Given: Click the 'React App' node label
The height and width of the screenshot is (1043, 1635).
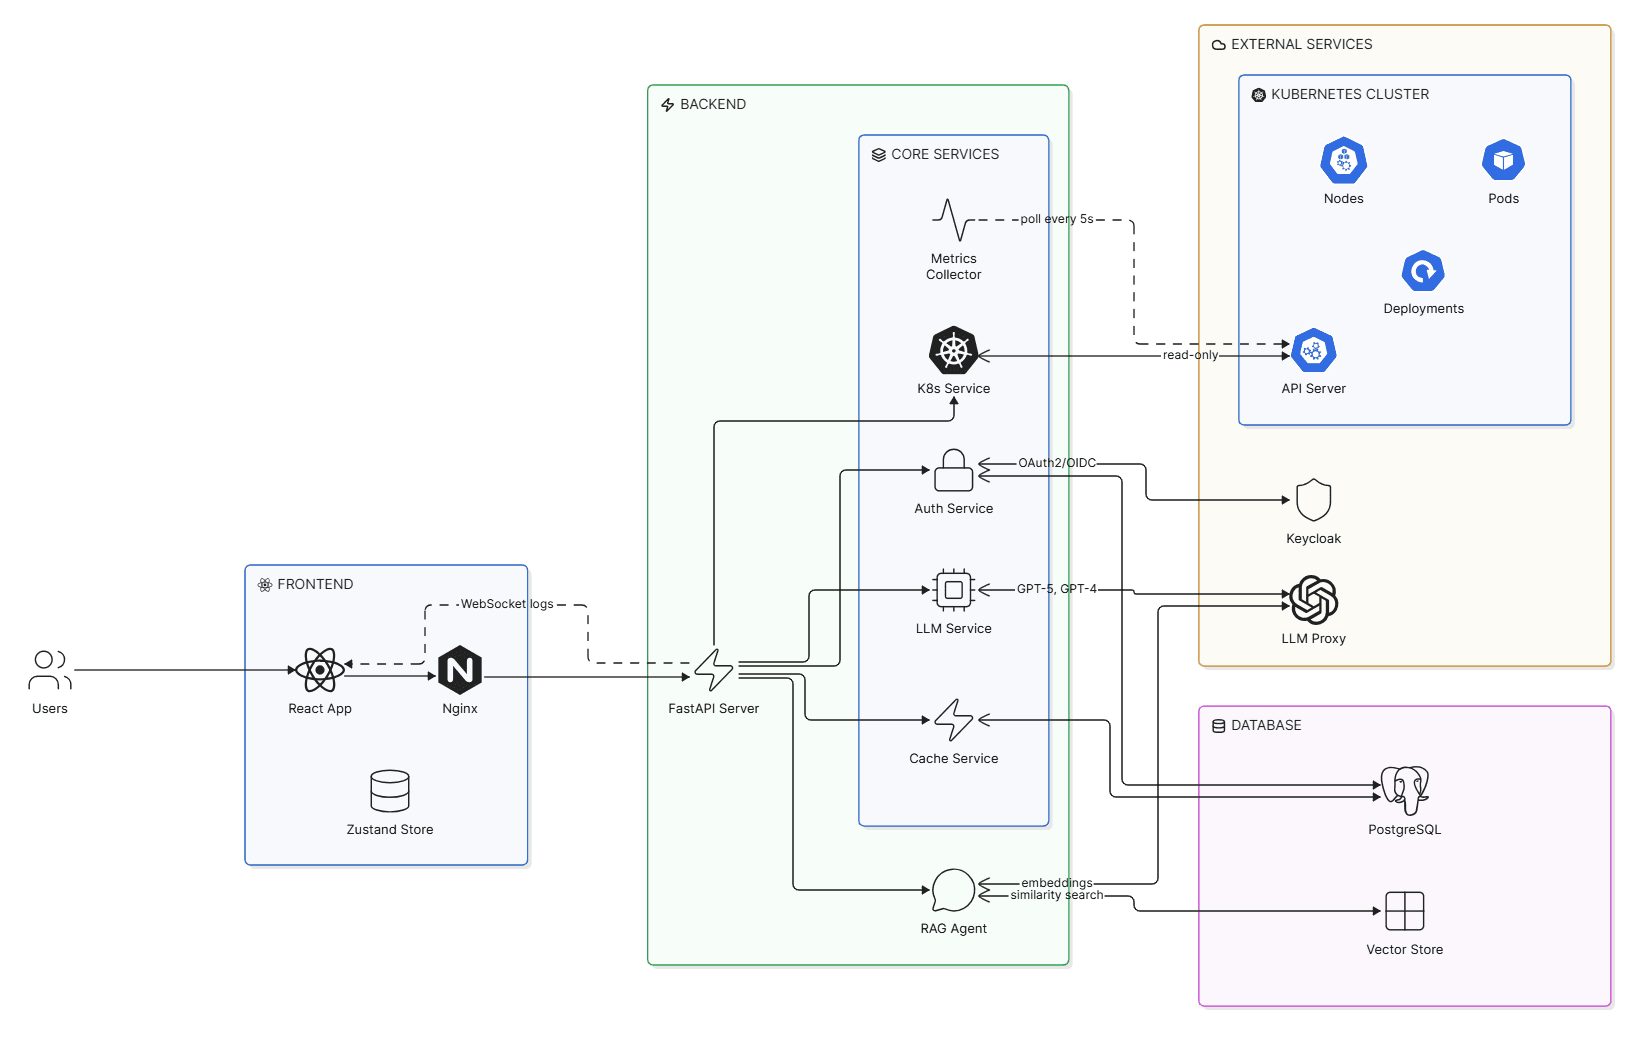Looking at the screenshot, I should point(320,709).
